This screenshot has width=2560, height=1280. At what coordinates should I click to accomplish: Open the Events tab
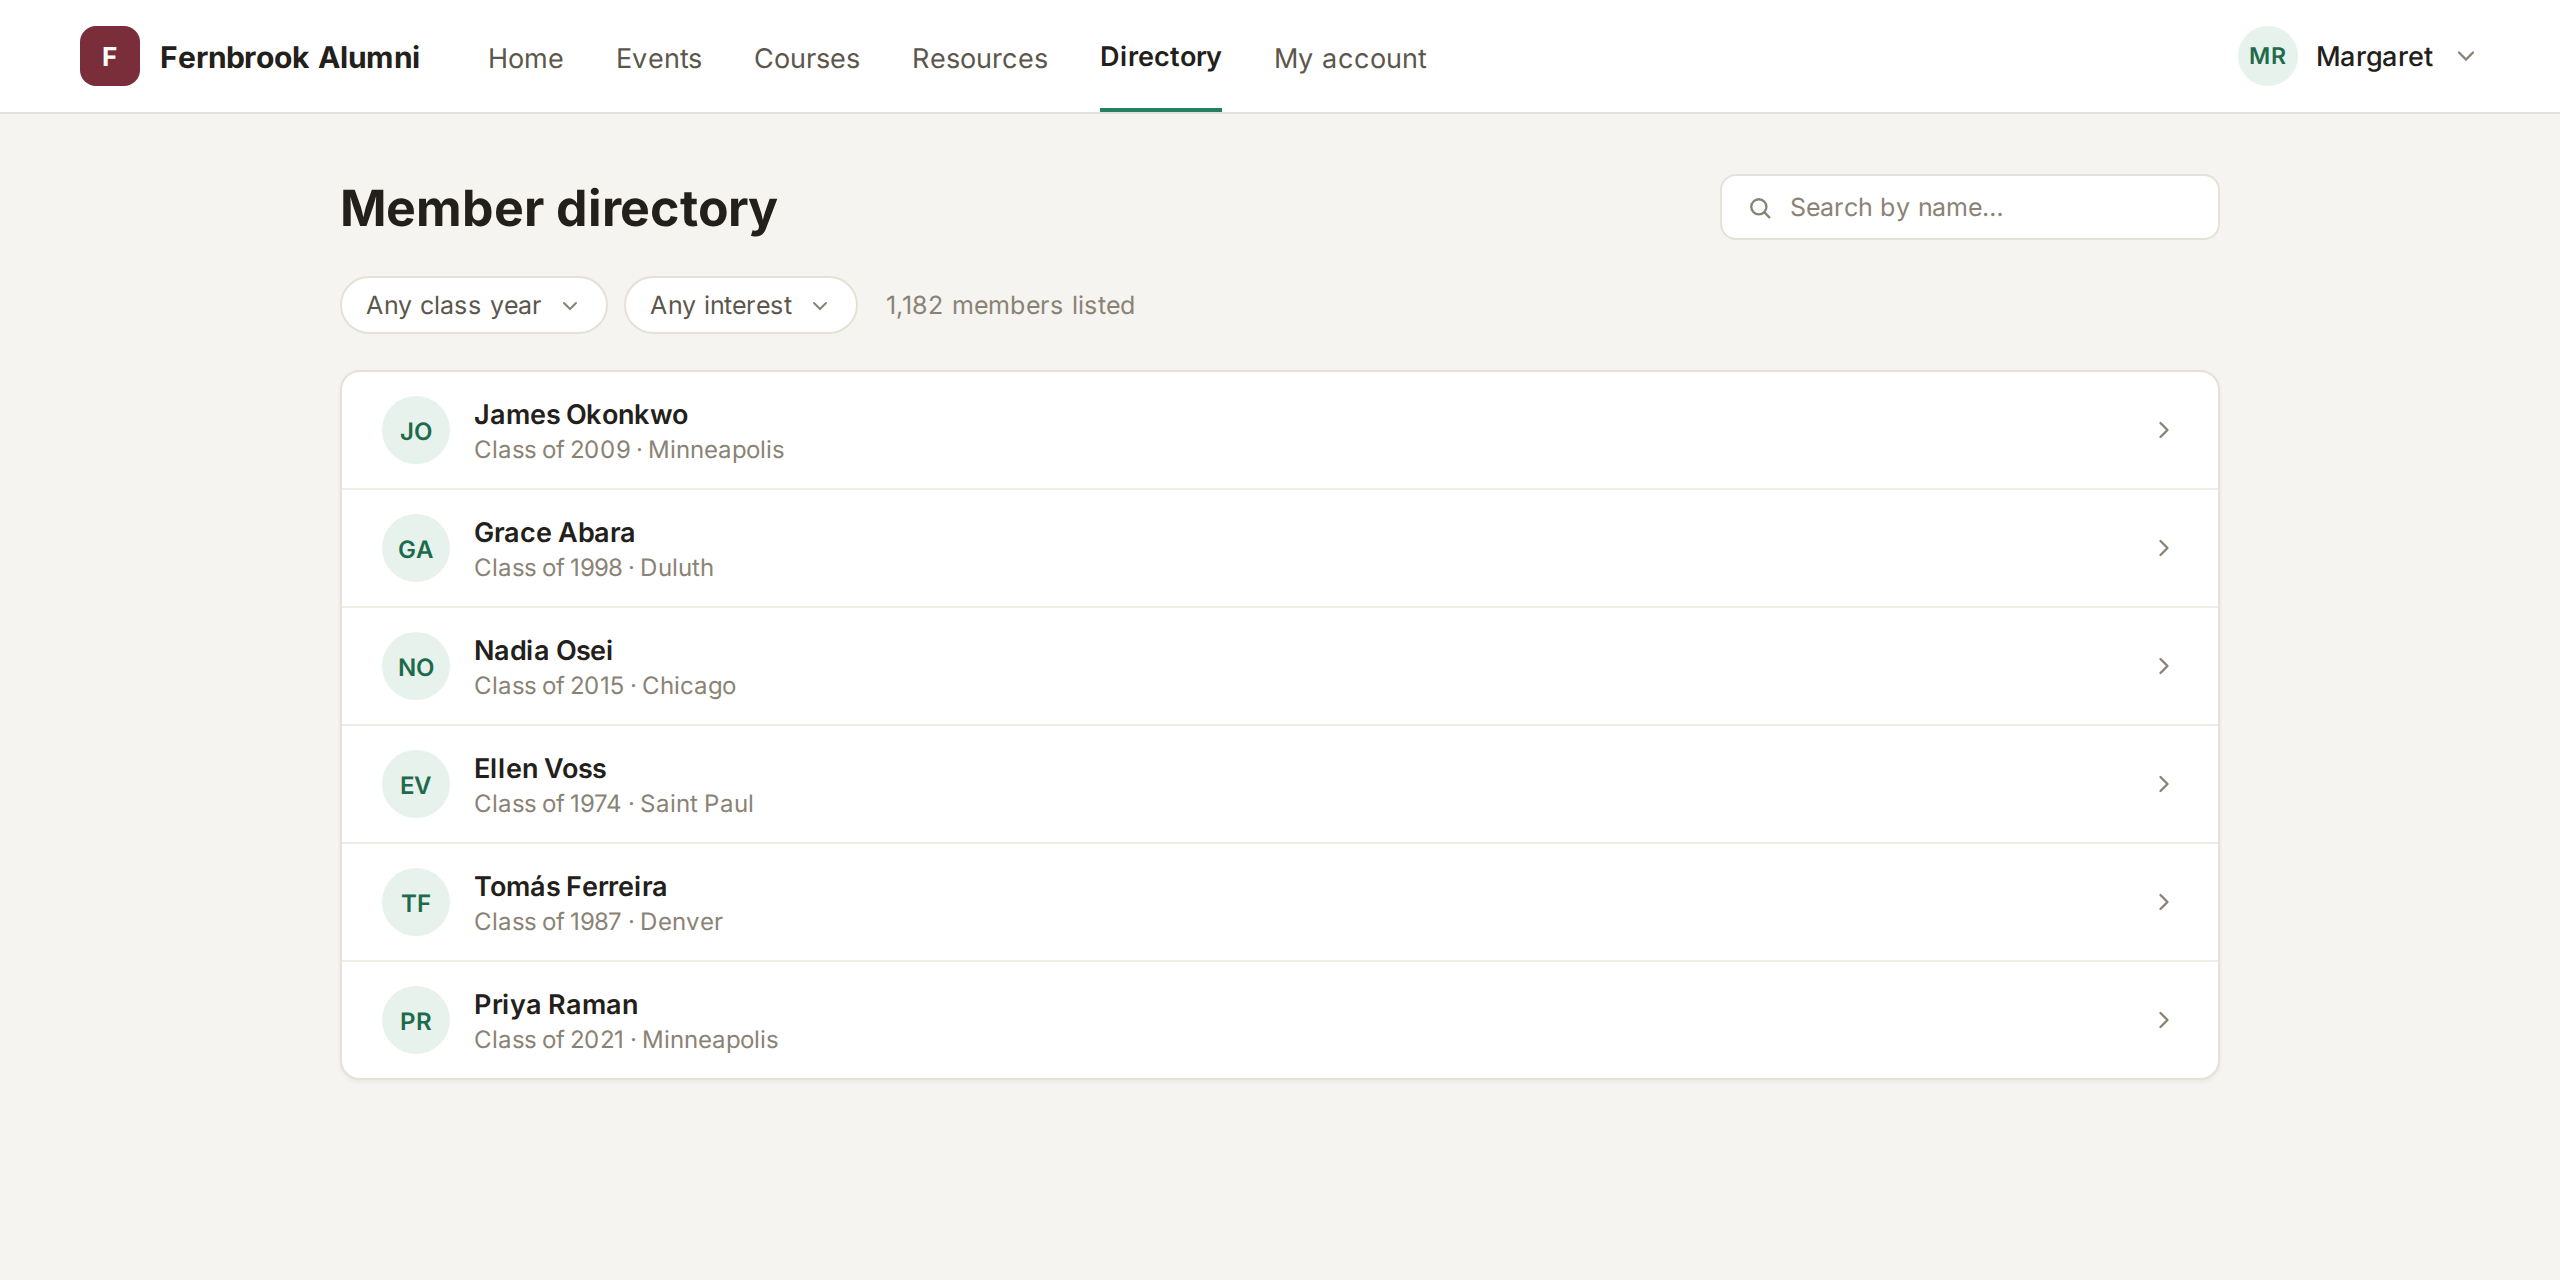coord(658,58)
